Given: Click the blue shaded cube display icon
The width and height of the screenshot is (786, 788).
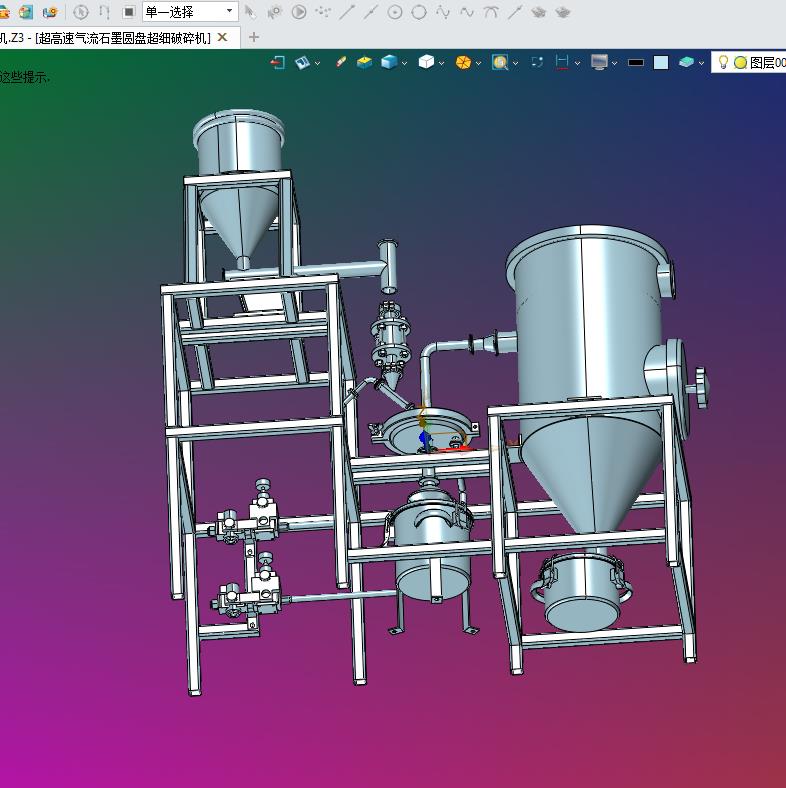Looking at the screenshot, I should pos(389,62).
